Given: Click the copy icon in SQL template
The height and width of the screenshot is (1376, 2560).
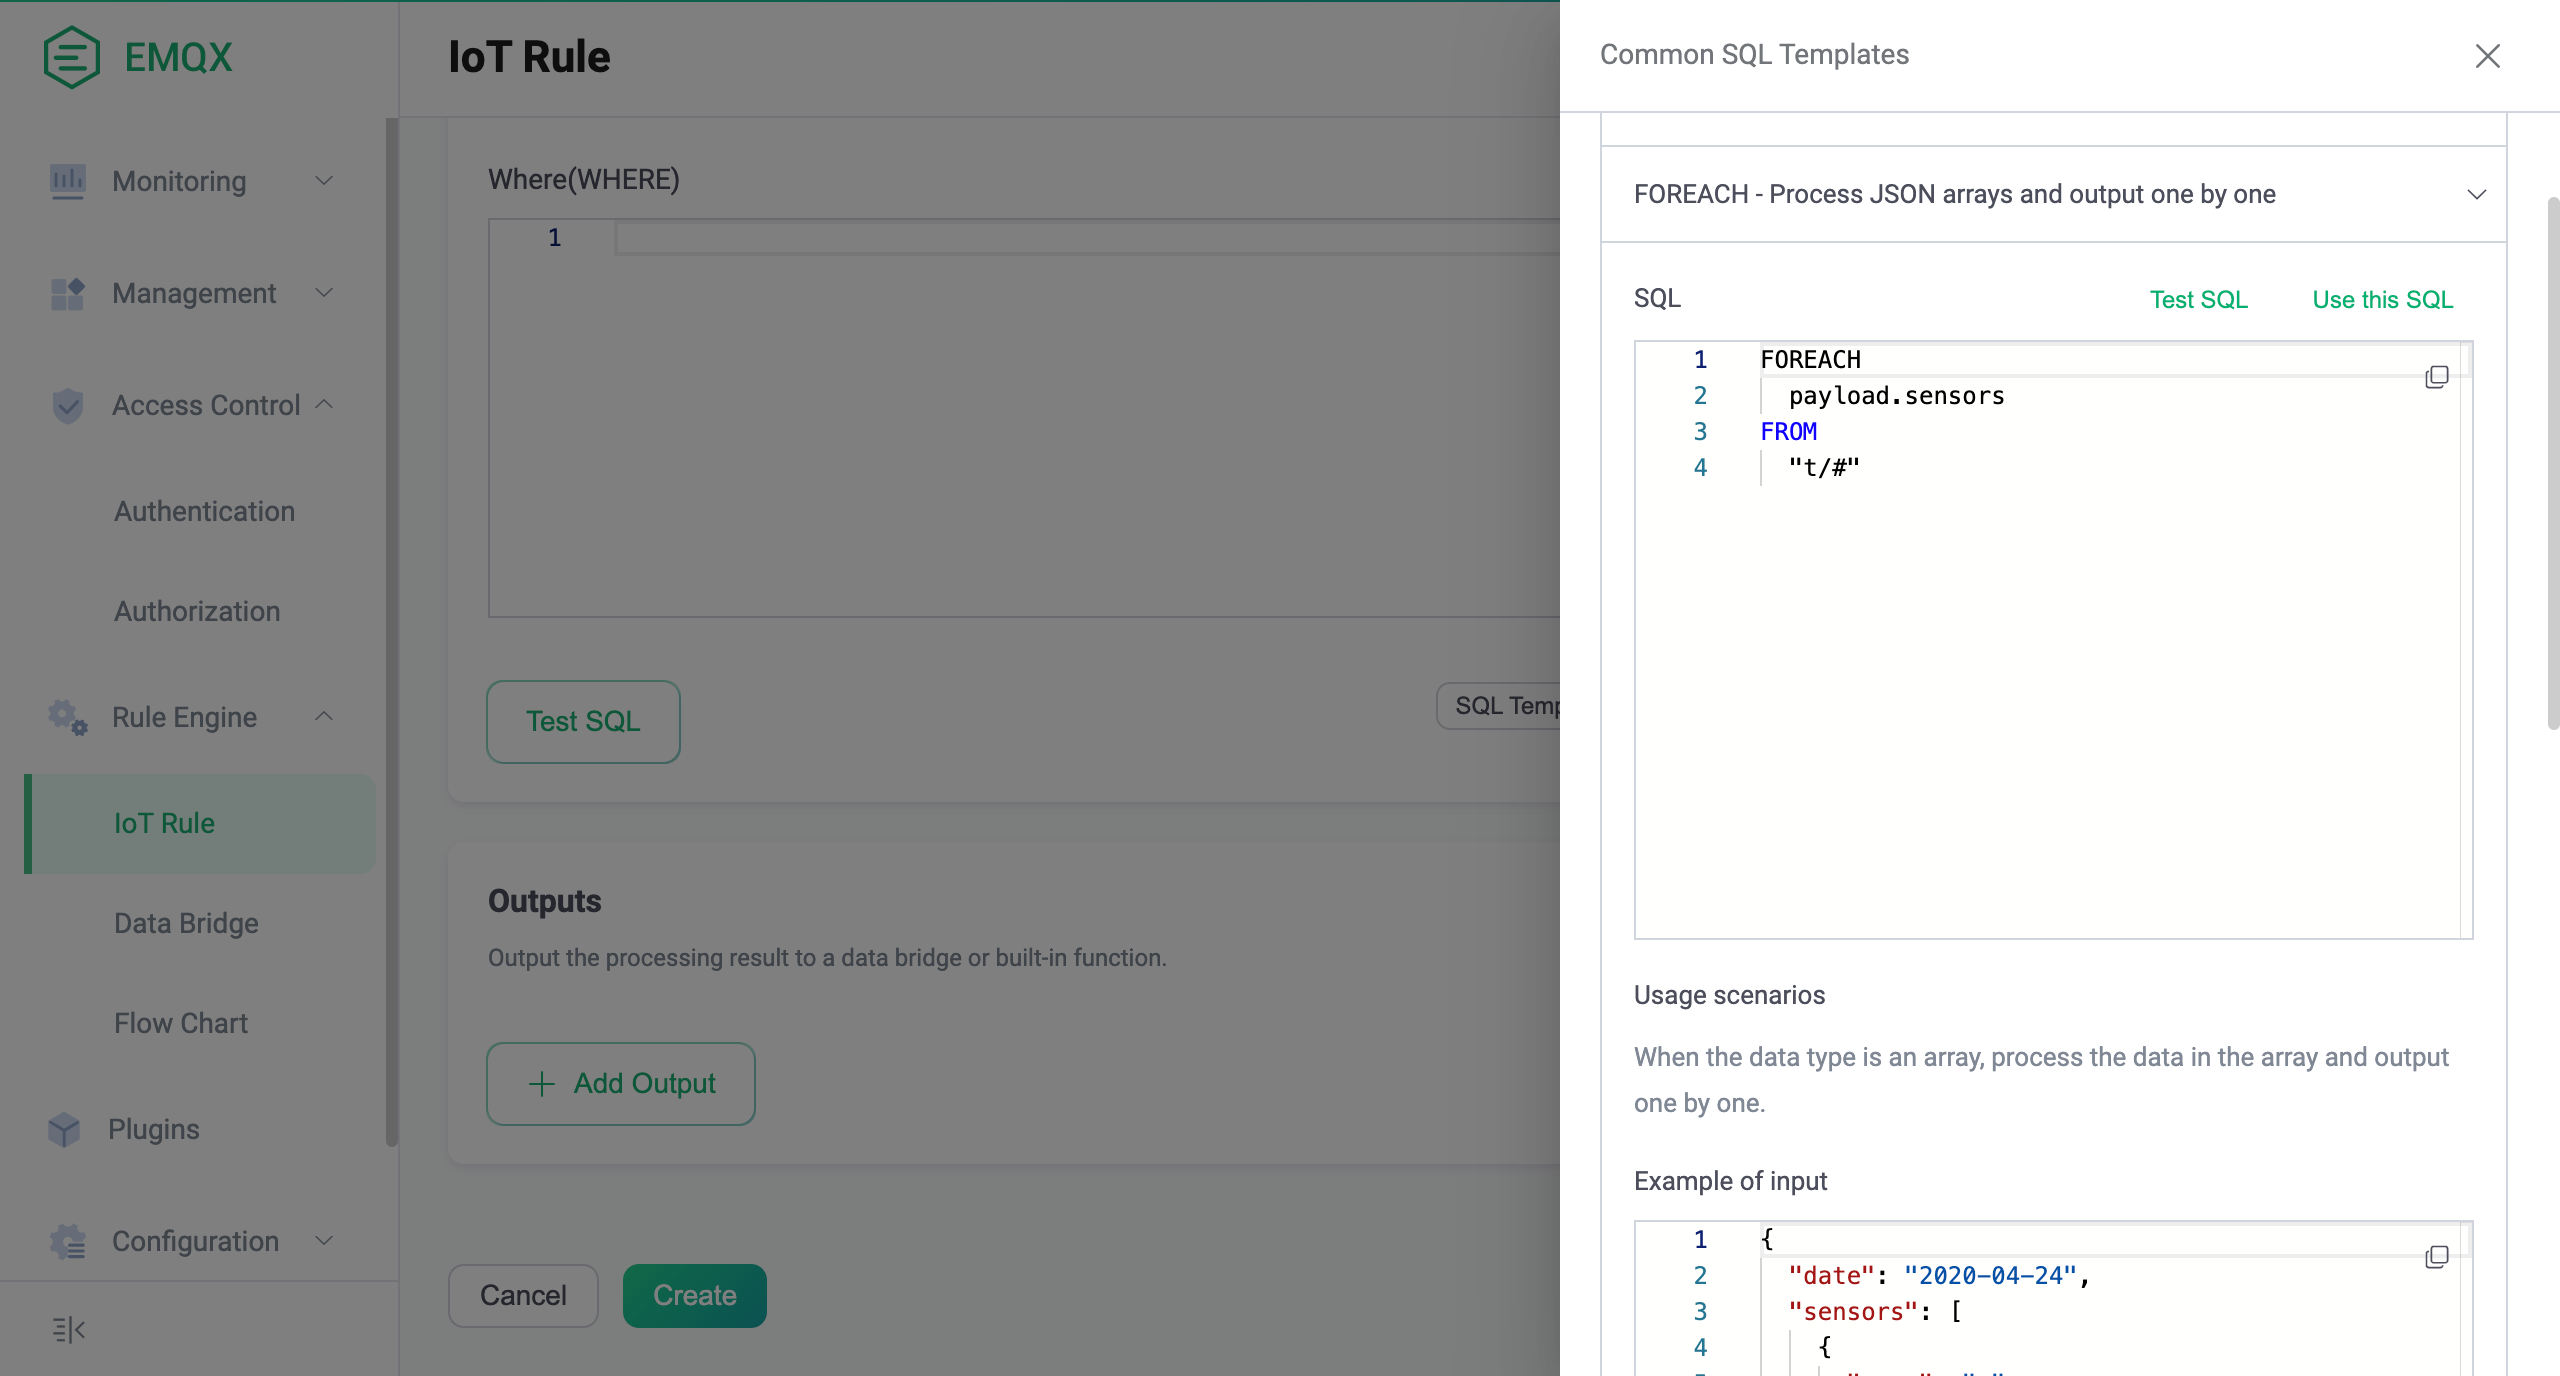Looking at the screenshot, I should tap(2436, 376).
